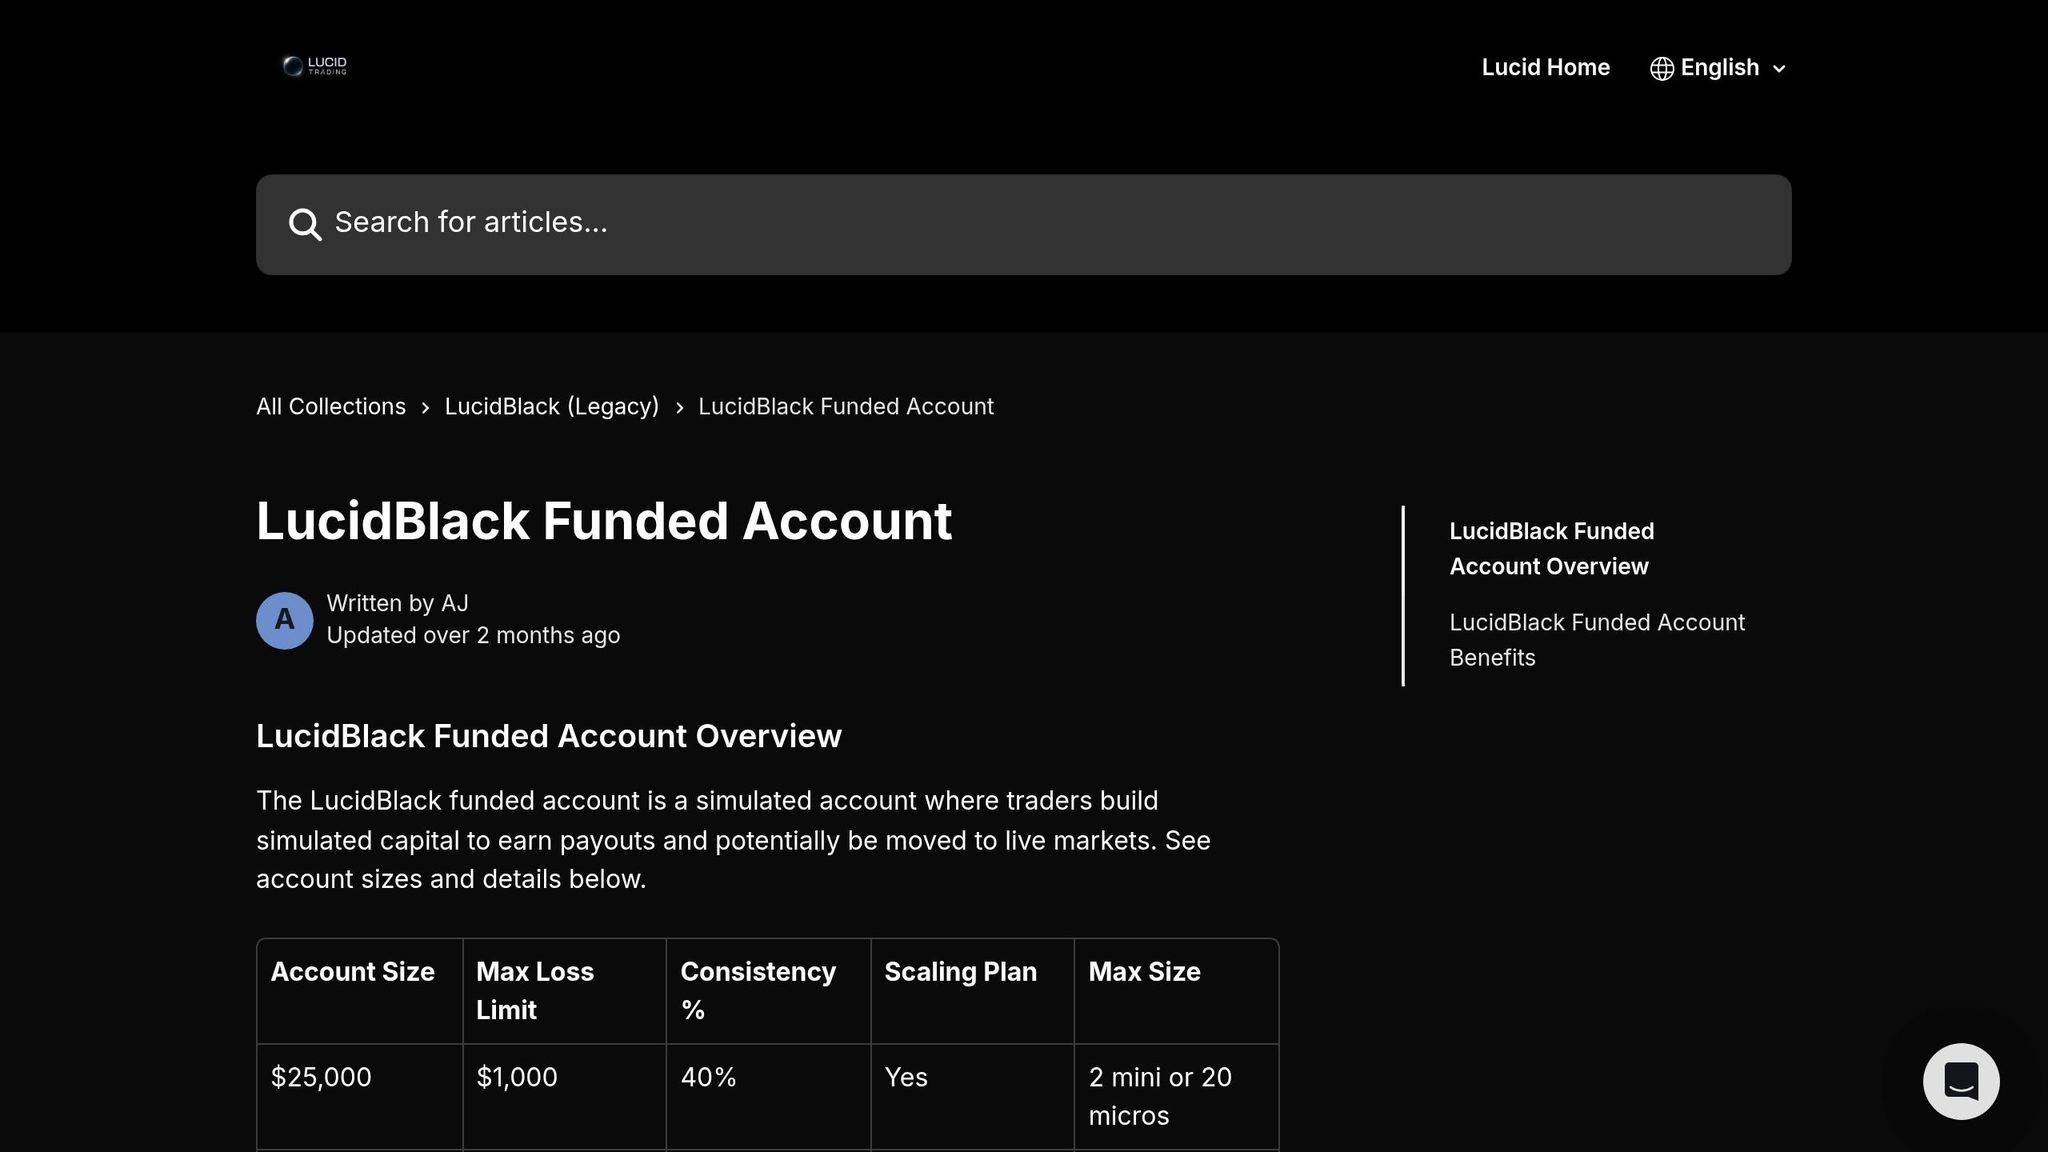Screen dimensions: 2048x1152
Task: Click the globe language icon
Action: tap(1661, 68)
